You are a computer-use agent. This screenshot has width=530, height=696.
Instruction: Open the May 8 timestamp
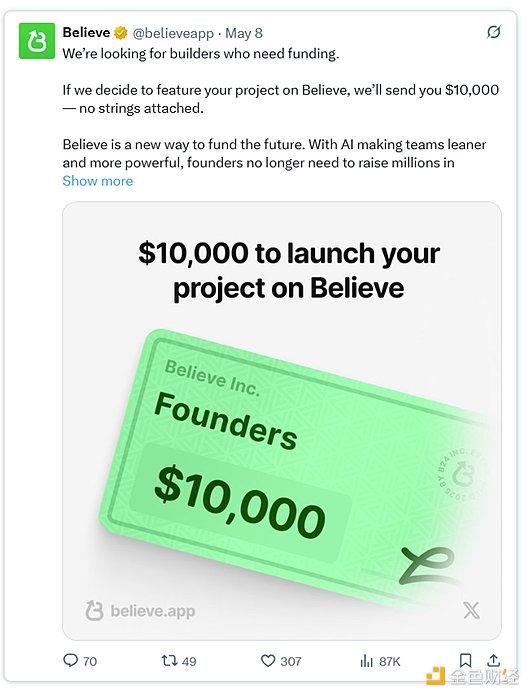pyautogui.click(x=244, y=33)
